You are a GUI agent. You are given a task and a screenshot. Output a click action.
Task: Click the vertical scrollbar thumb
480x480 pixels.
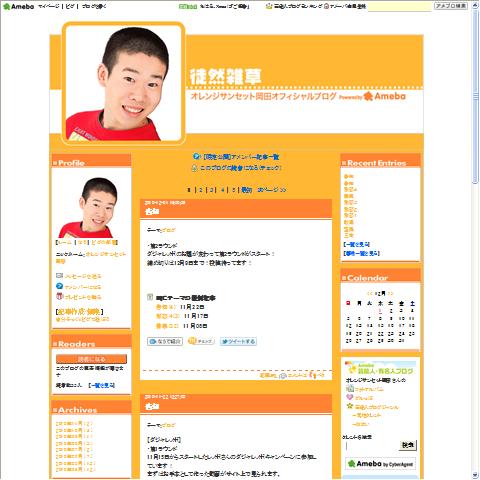click(x=476, y=97)
